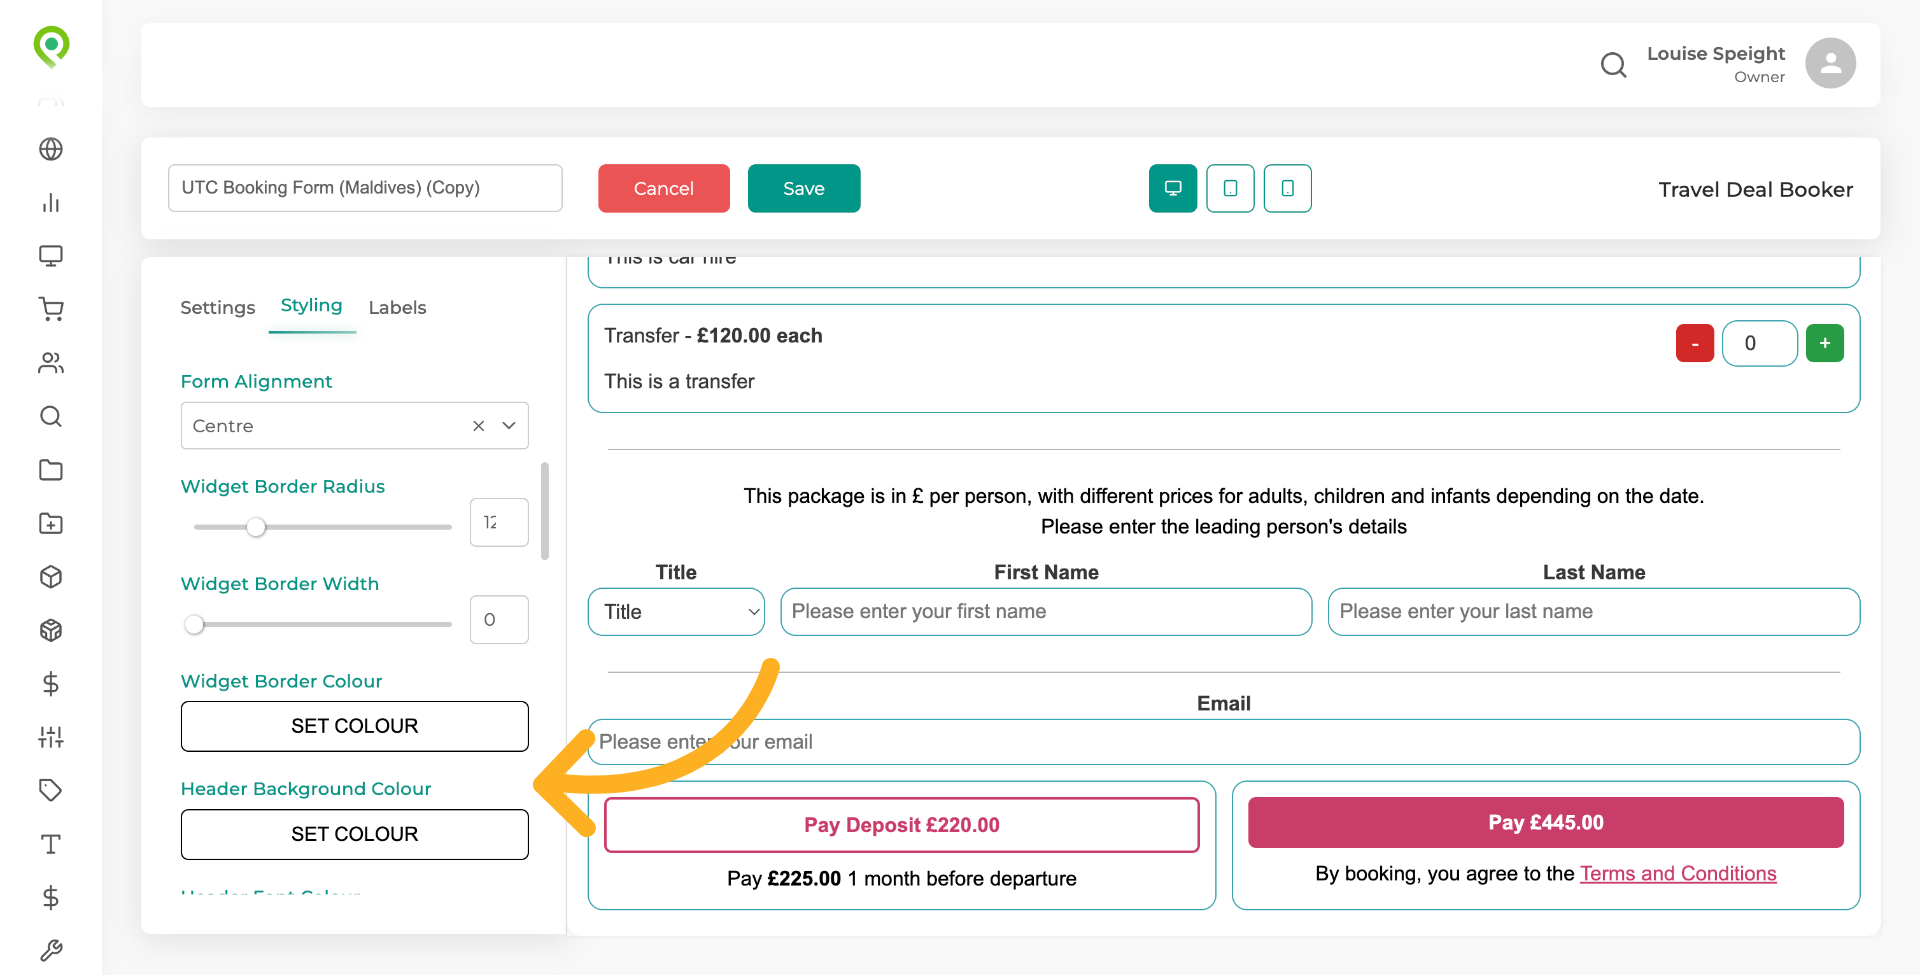Image resolution: width=1920 pixels, height=975 pixels.
Task: Click the First Name input field
Action: point(1046,612)
